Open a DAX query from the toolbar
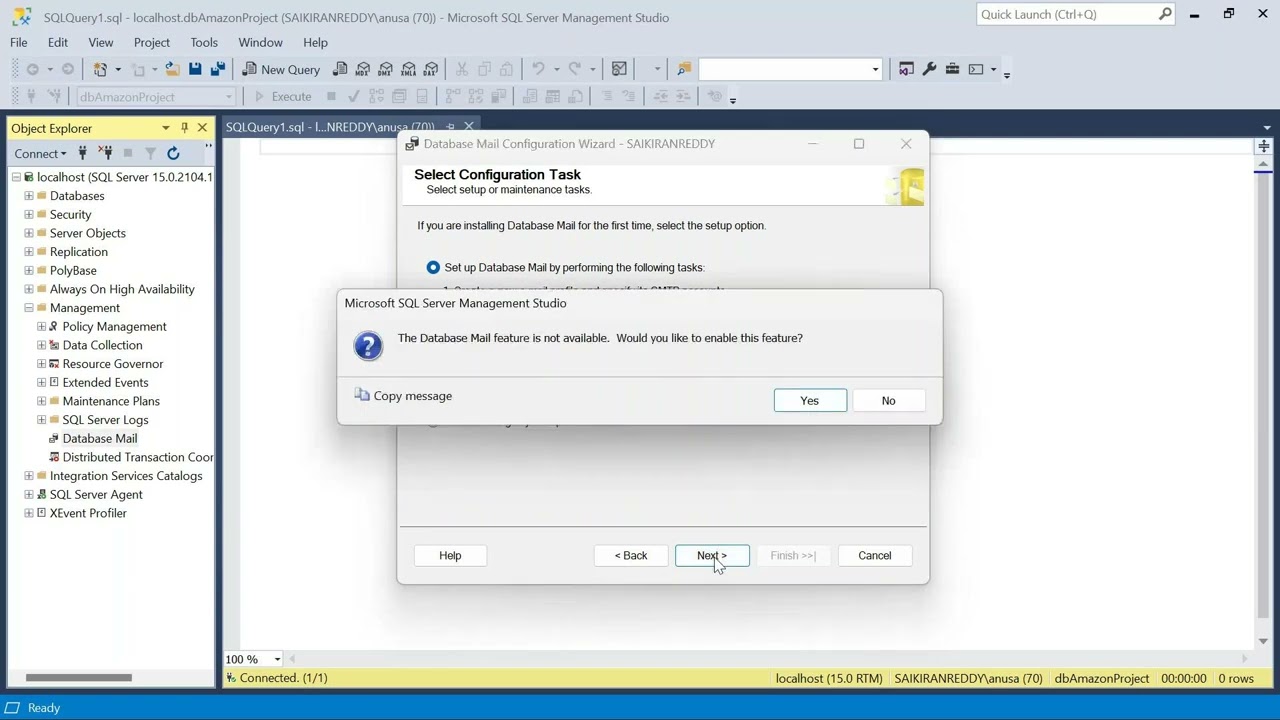This screenshot has width=1280, height=720. tap(431, 69)
